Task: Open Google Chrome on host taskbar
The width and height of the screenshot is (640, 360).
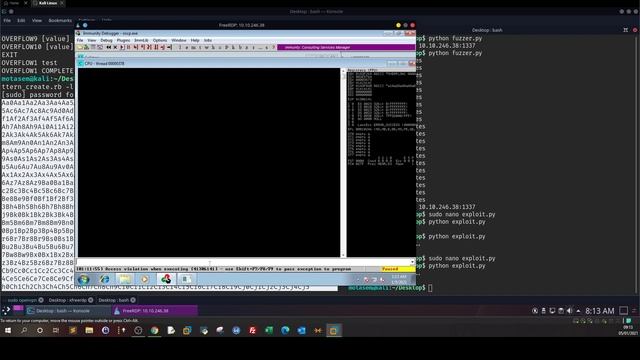Action: [x=154, y=330]
